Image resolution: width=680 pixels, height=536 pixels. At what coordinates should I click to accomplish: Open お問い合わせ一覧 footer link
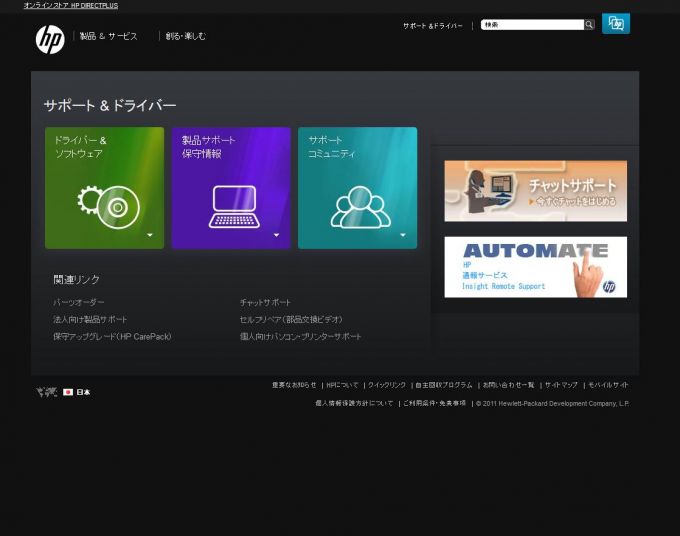pos(508,385)
